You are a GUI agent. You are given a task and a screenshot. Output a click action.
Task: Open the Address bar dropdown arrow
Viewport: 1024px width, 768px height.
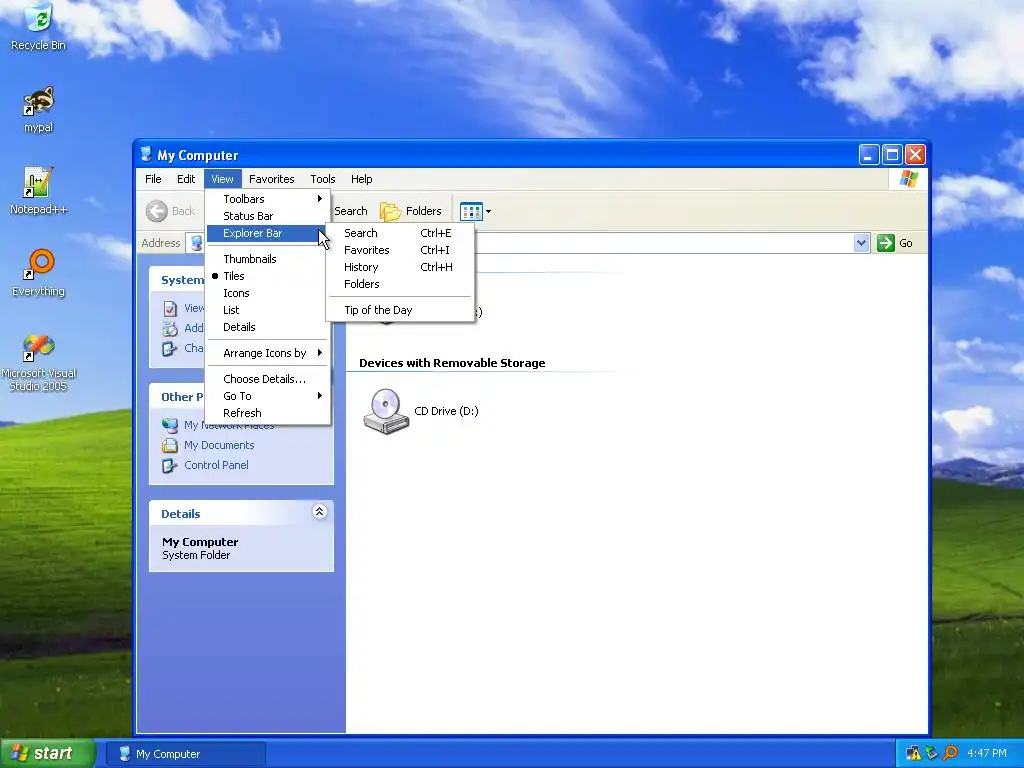pyautogui.click(x=861, y=243)
